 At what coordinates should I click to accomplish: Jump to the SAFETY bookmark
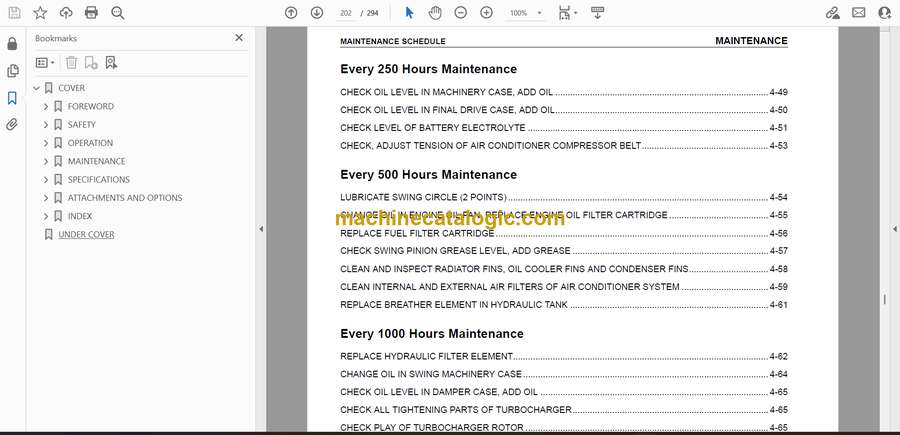82,125
